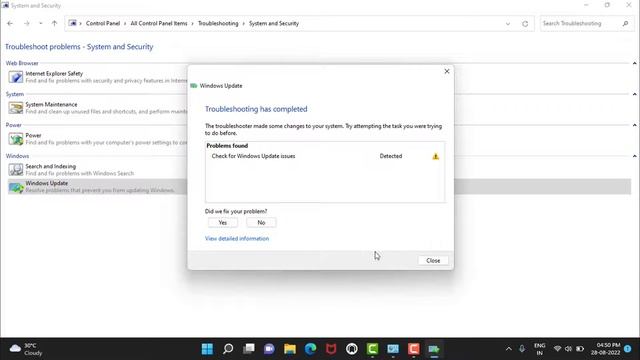Screen dimensions: 640x360
Task: Collapse the Power section
Action: point(634,125)
